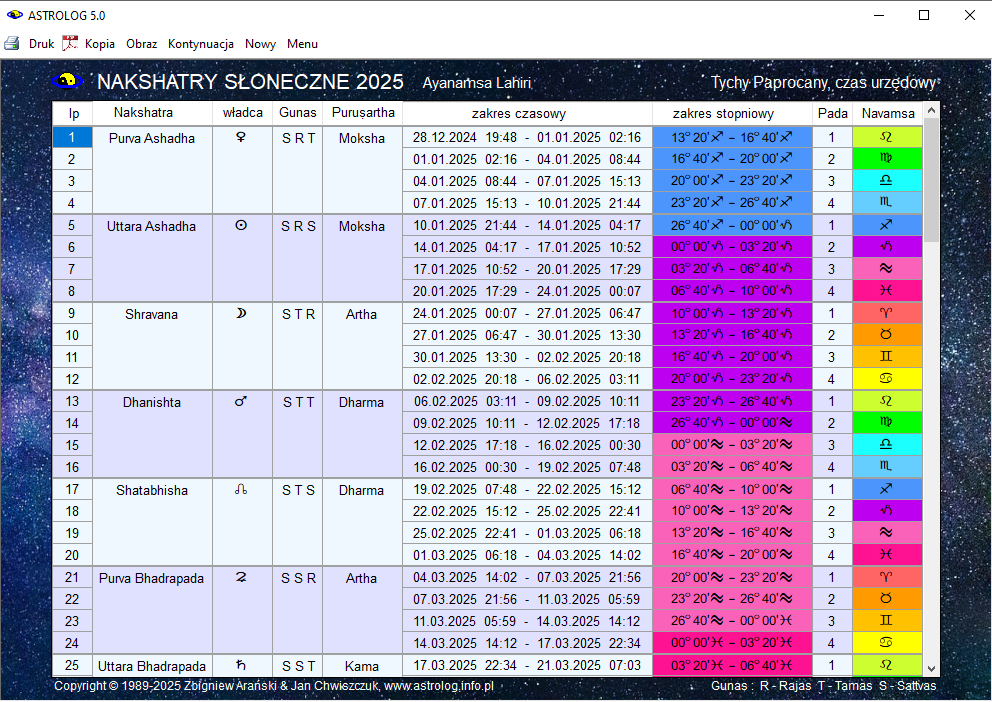Click the Nowy menu item
Screen dimensions: 992x702
260,44
